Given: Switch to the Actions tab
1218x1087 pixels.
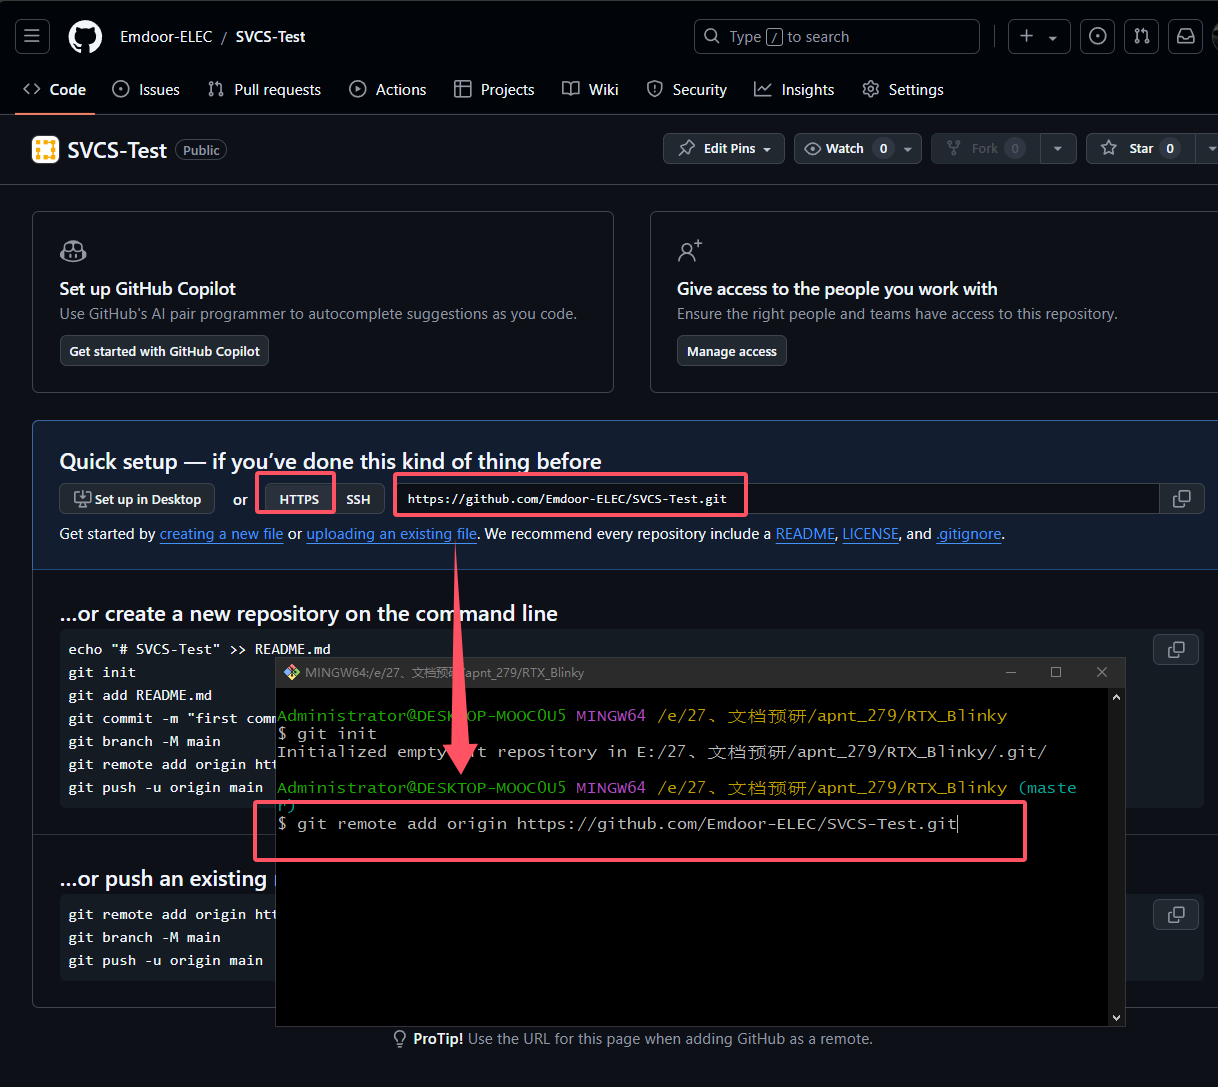Looking at the screenshot, I should 388,90.
